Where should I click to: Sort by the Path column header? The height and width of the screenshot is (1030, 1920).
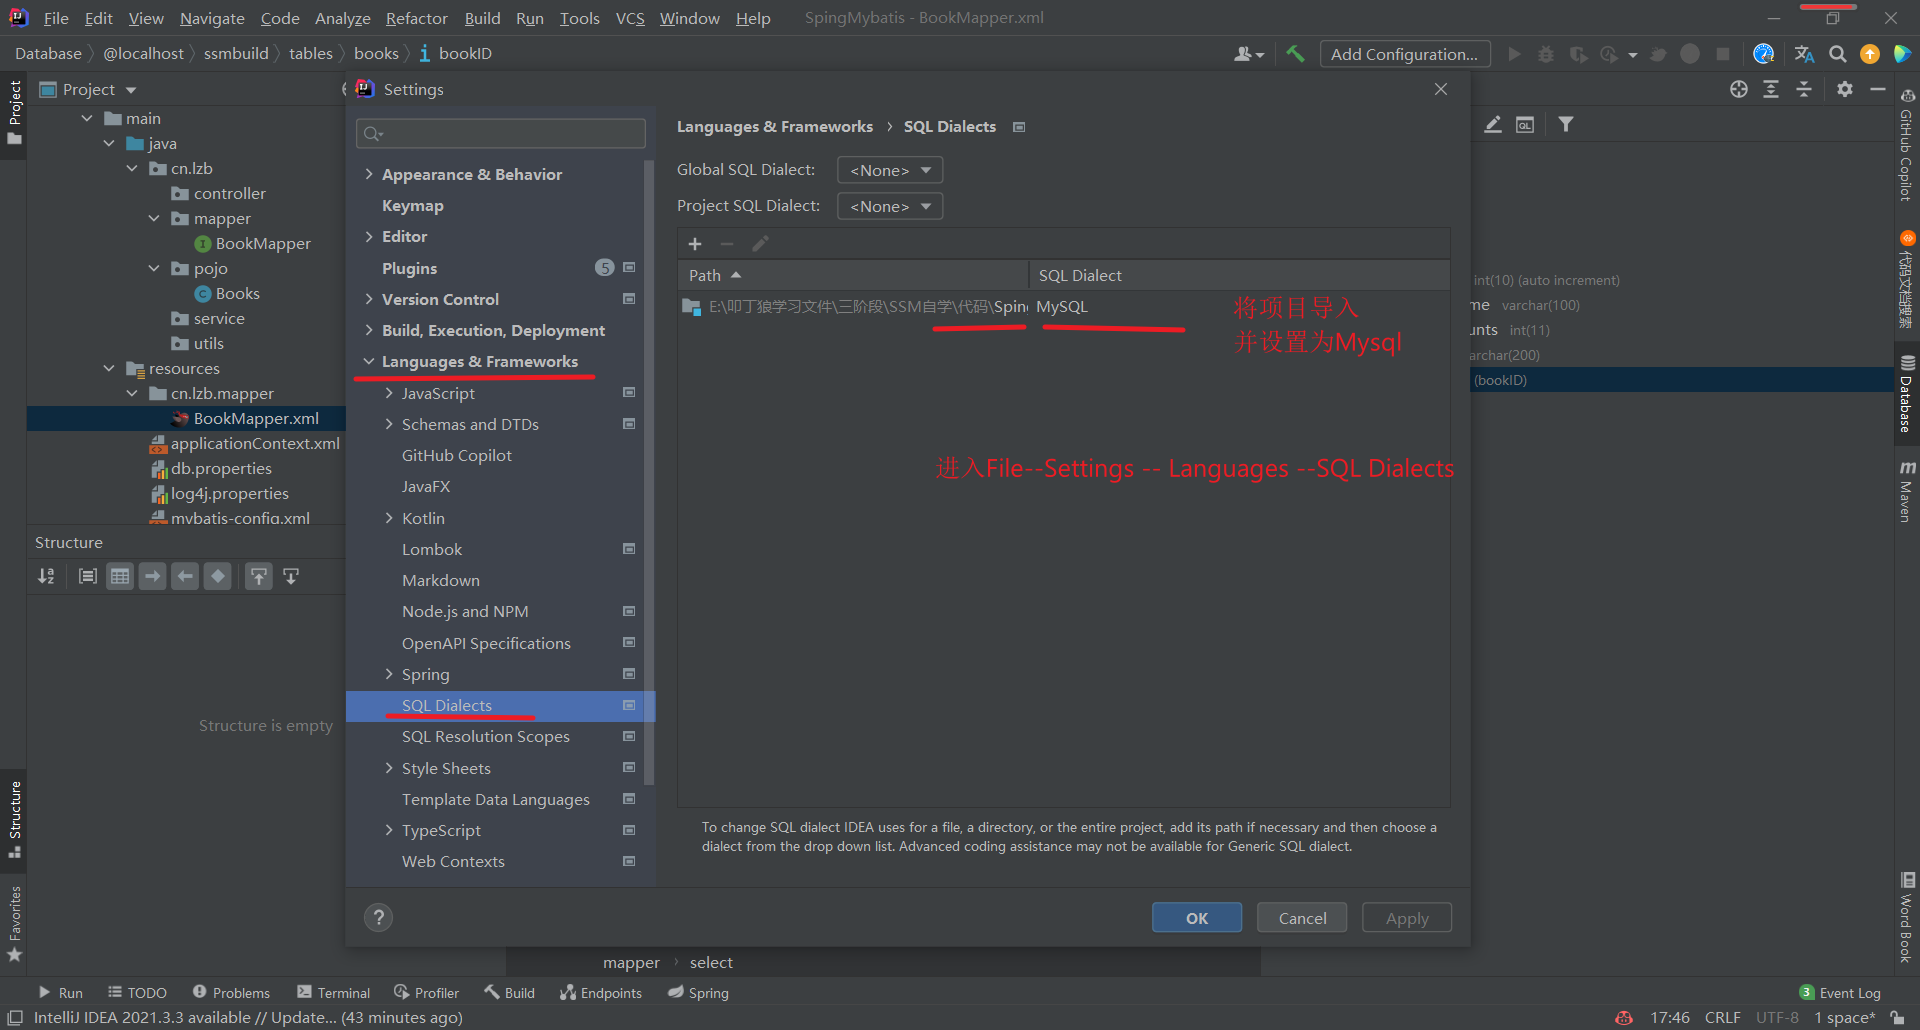coord(853,275)
